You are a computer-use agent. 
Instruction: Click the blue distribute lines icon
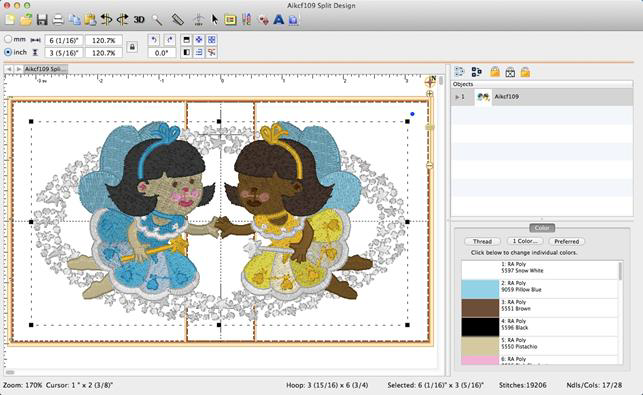(x=199, y=53)
